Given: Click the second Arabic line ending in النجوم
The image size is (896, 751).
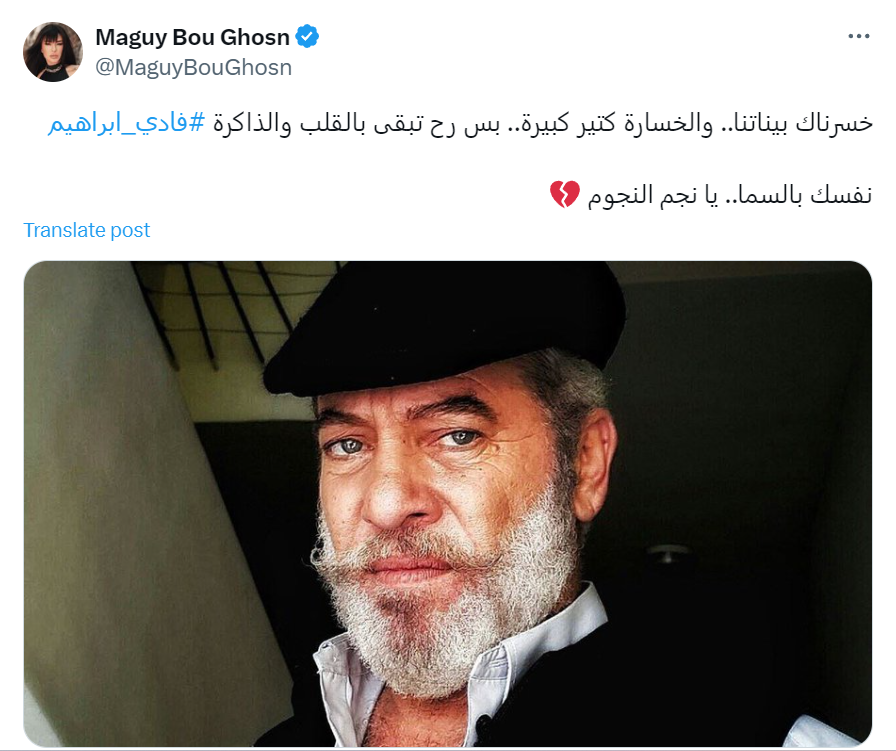Looking at the screenshot, I should (711, 195).
